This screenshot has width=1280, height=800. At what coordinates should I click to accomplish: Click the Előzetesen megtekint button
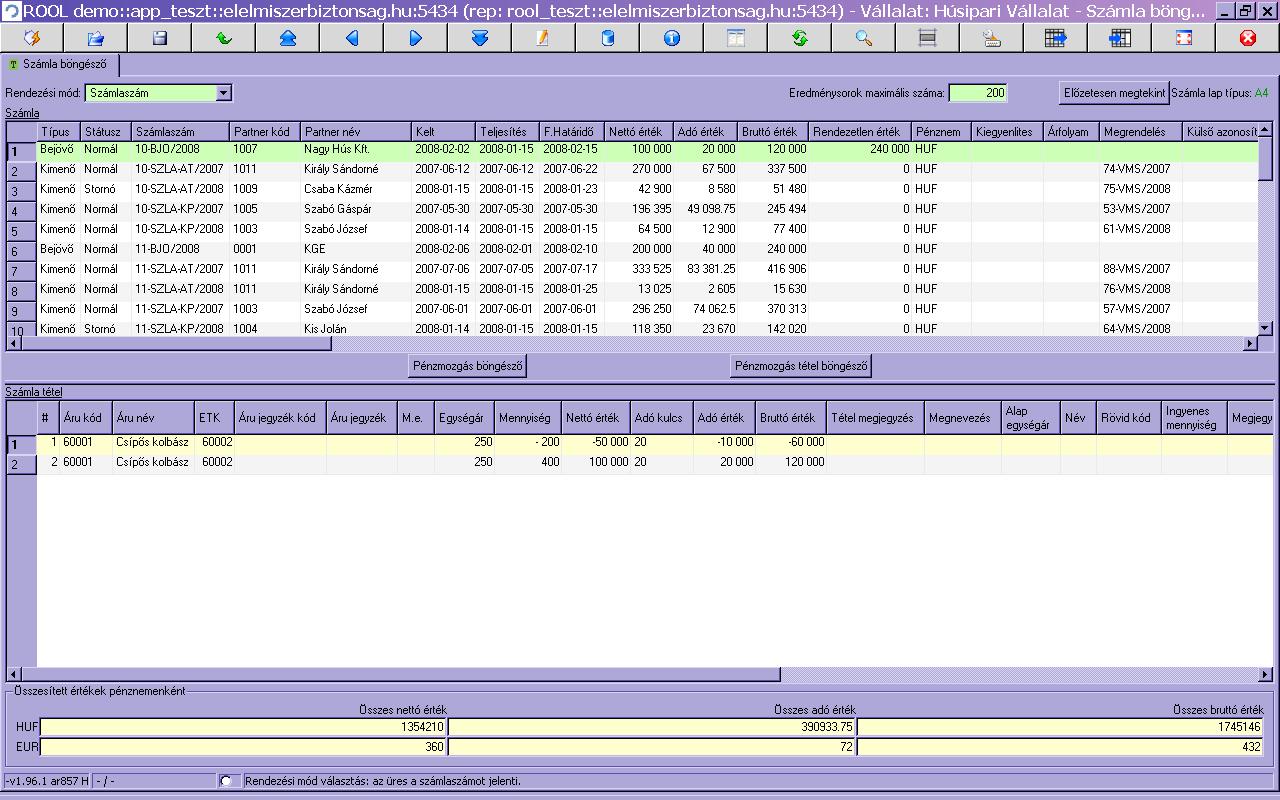click(1114, 93)
